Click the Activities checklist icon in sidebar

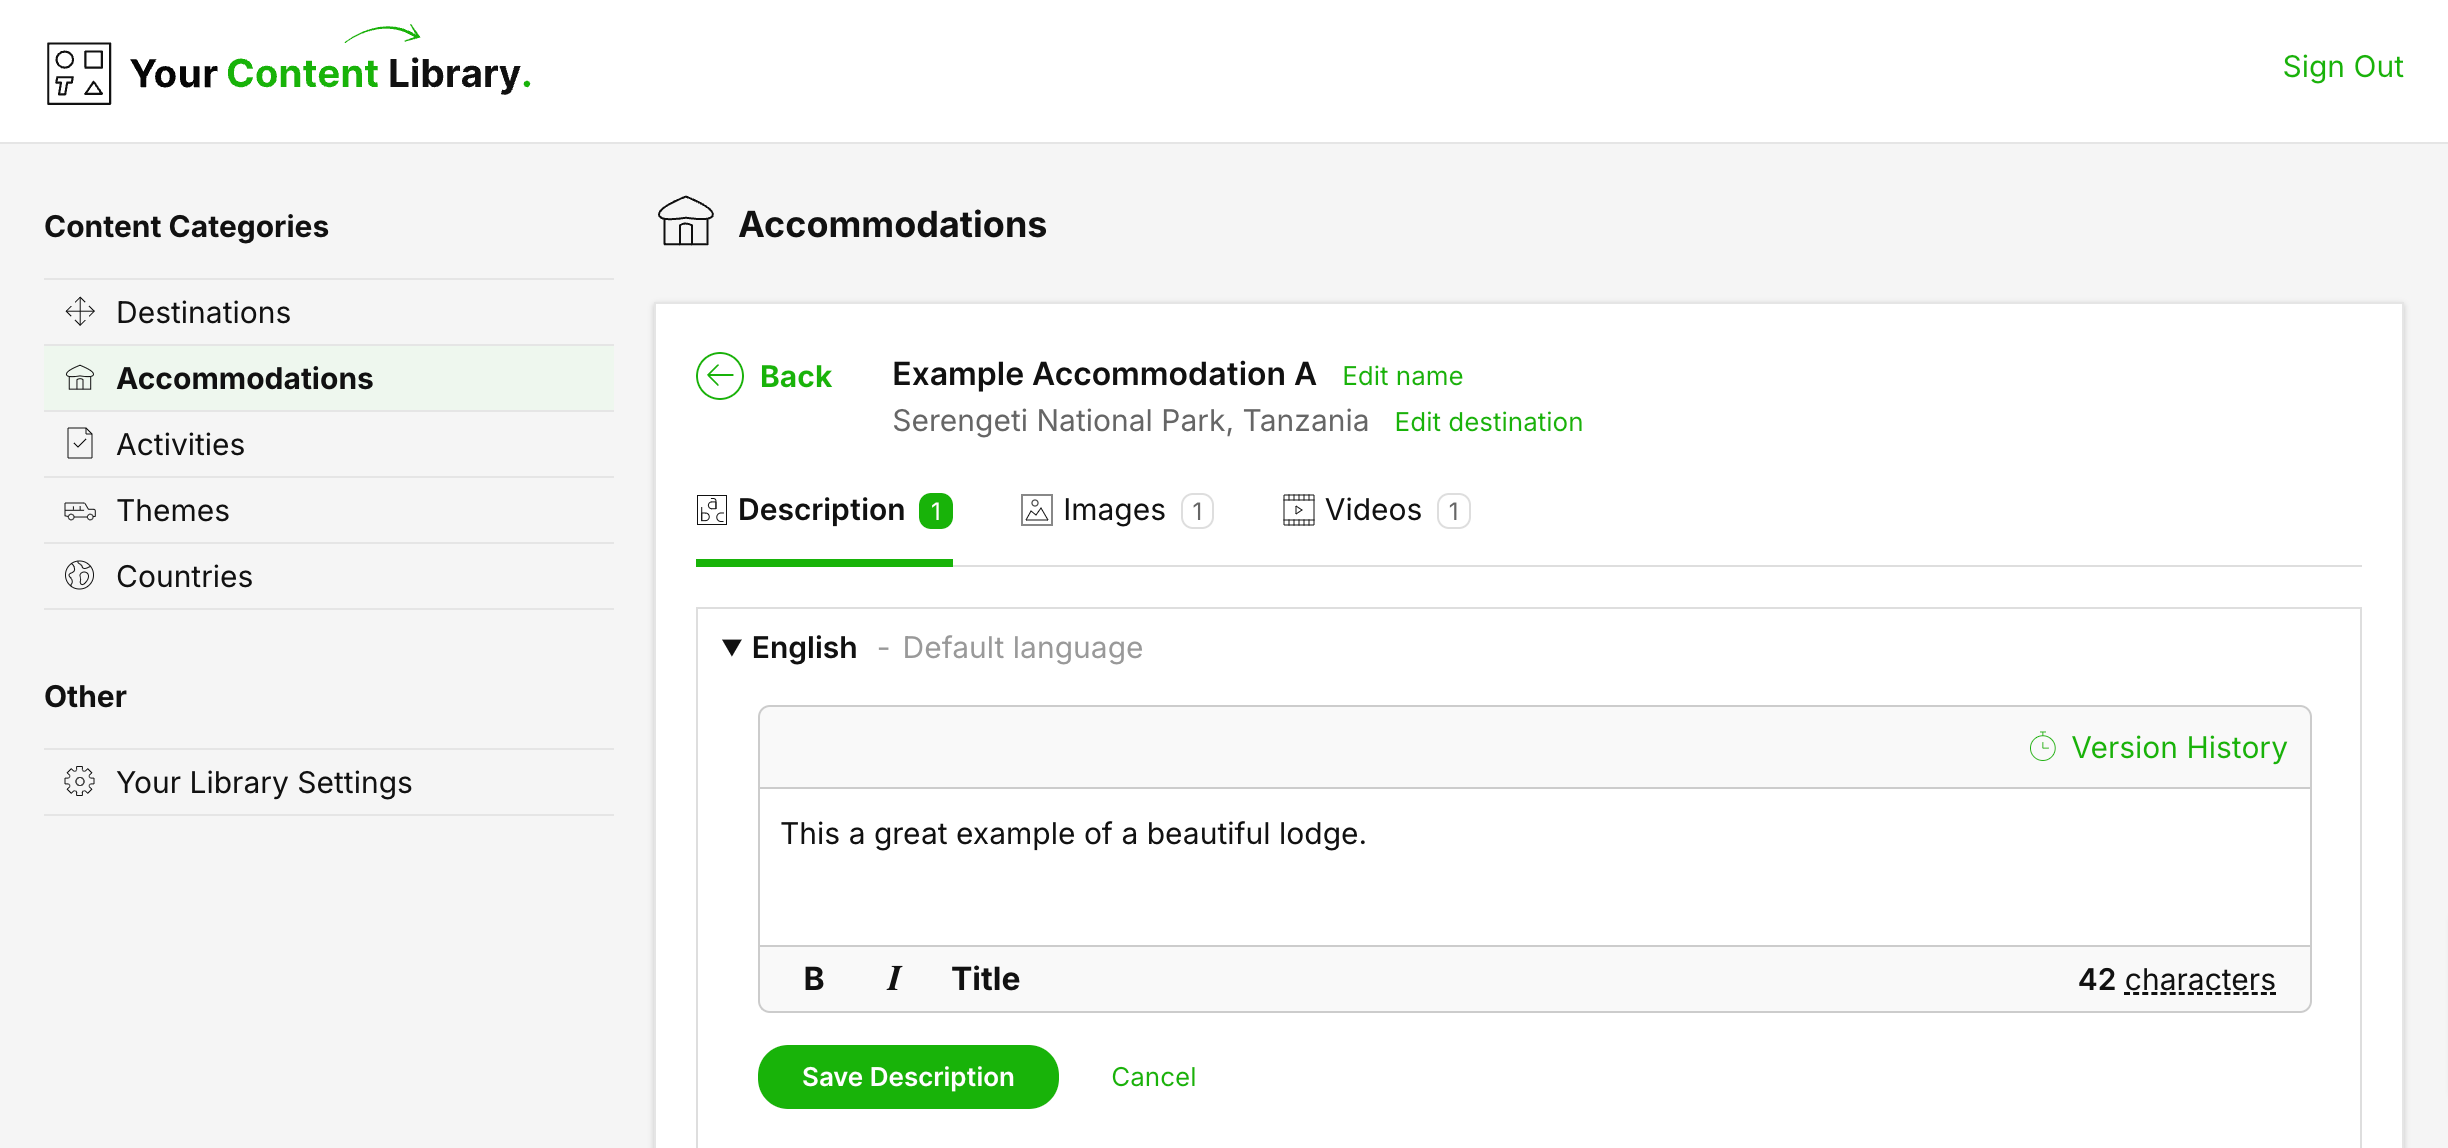(x=80, y=443)
